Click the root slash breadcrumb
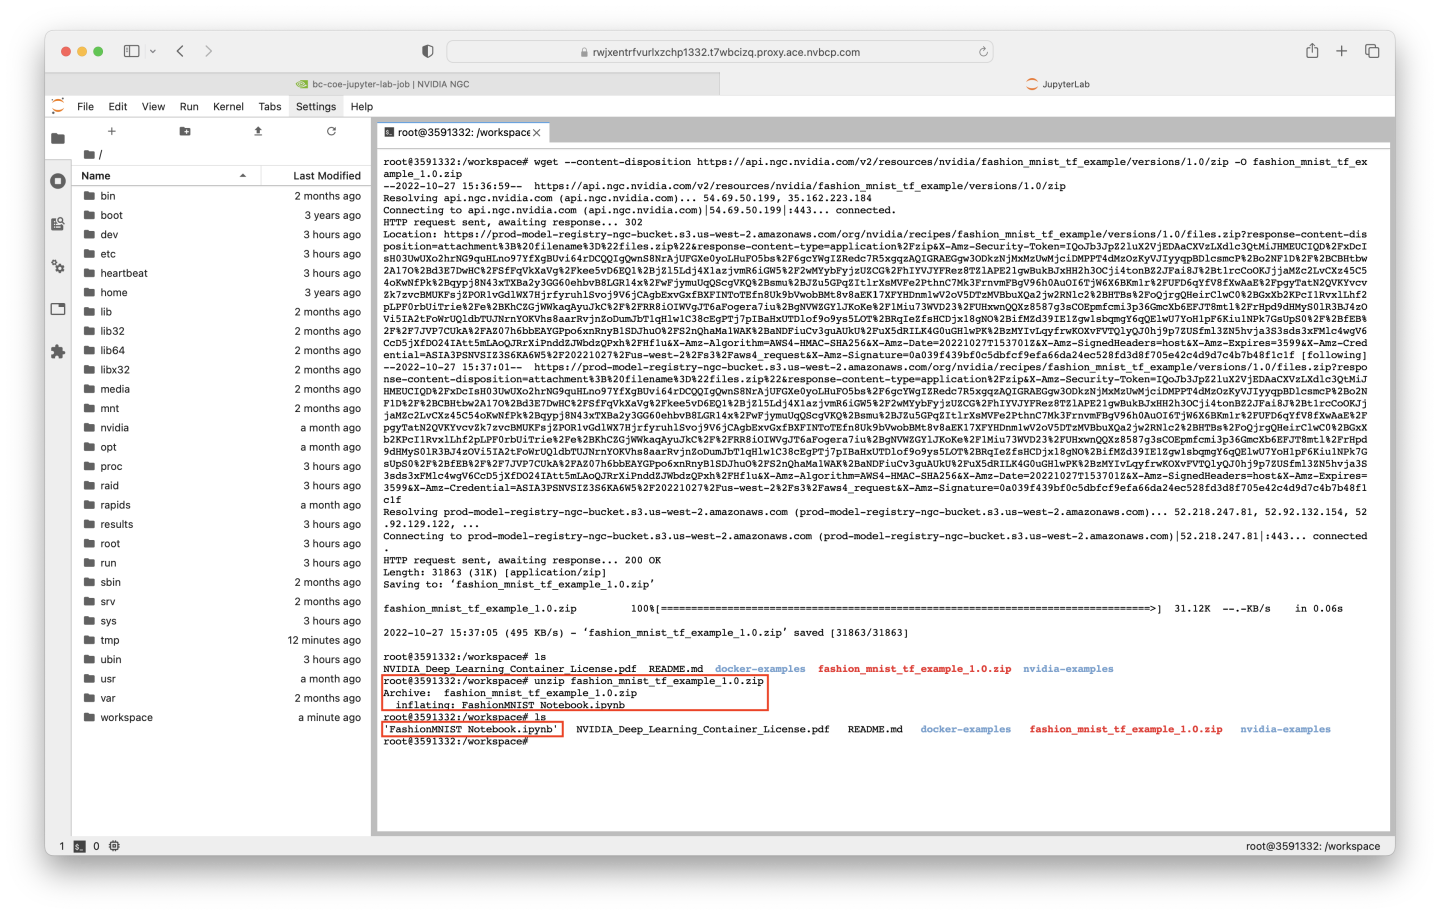Image resolution: width=1440 pixels, height=915 pixels. click(x=101, y=154)
